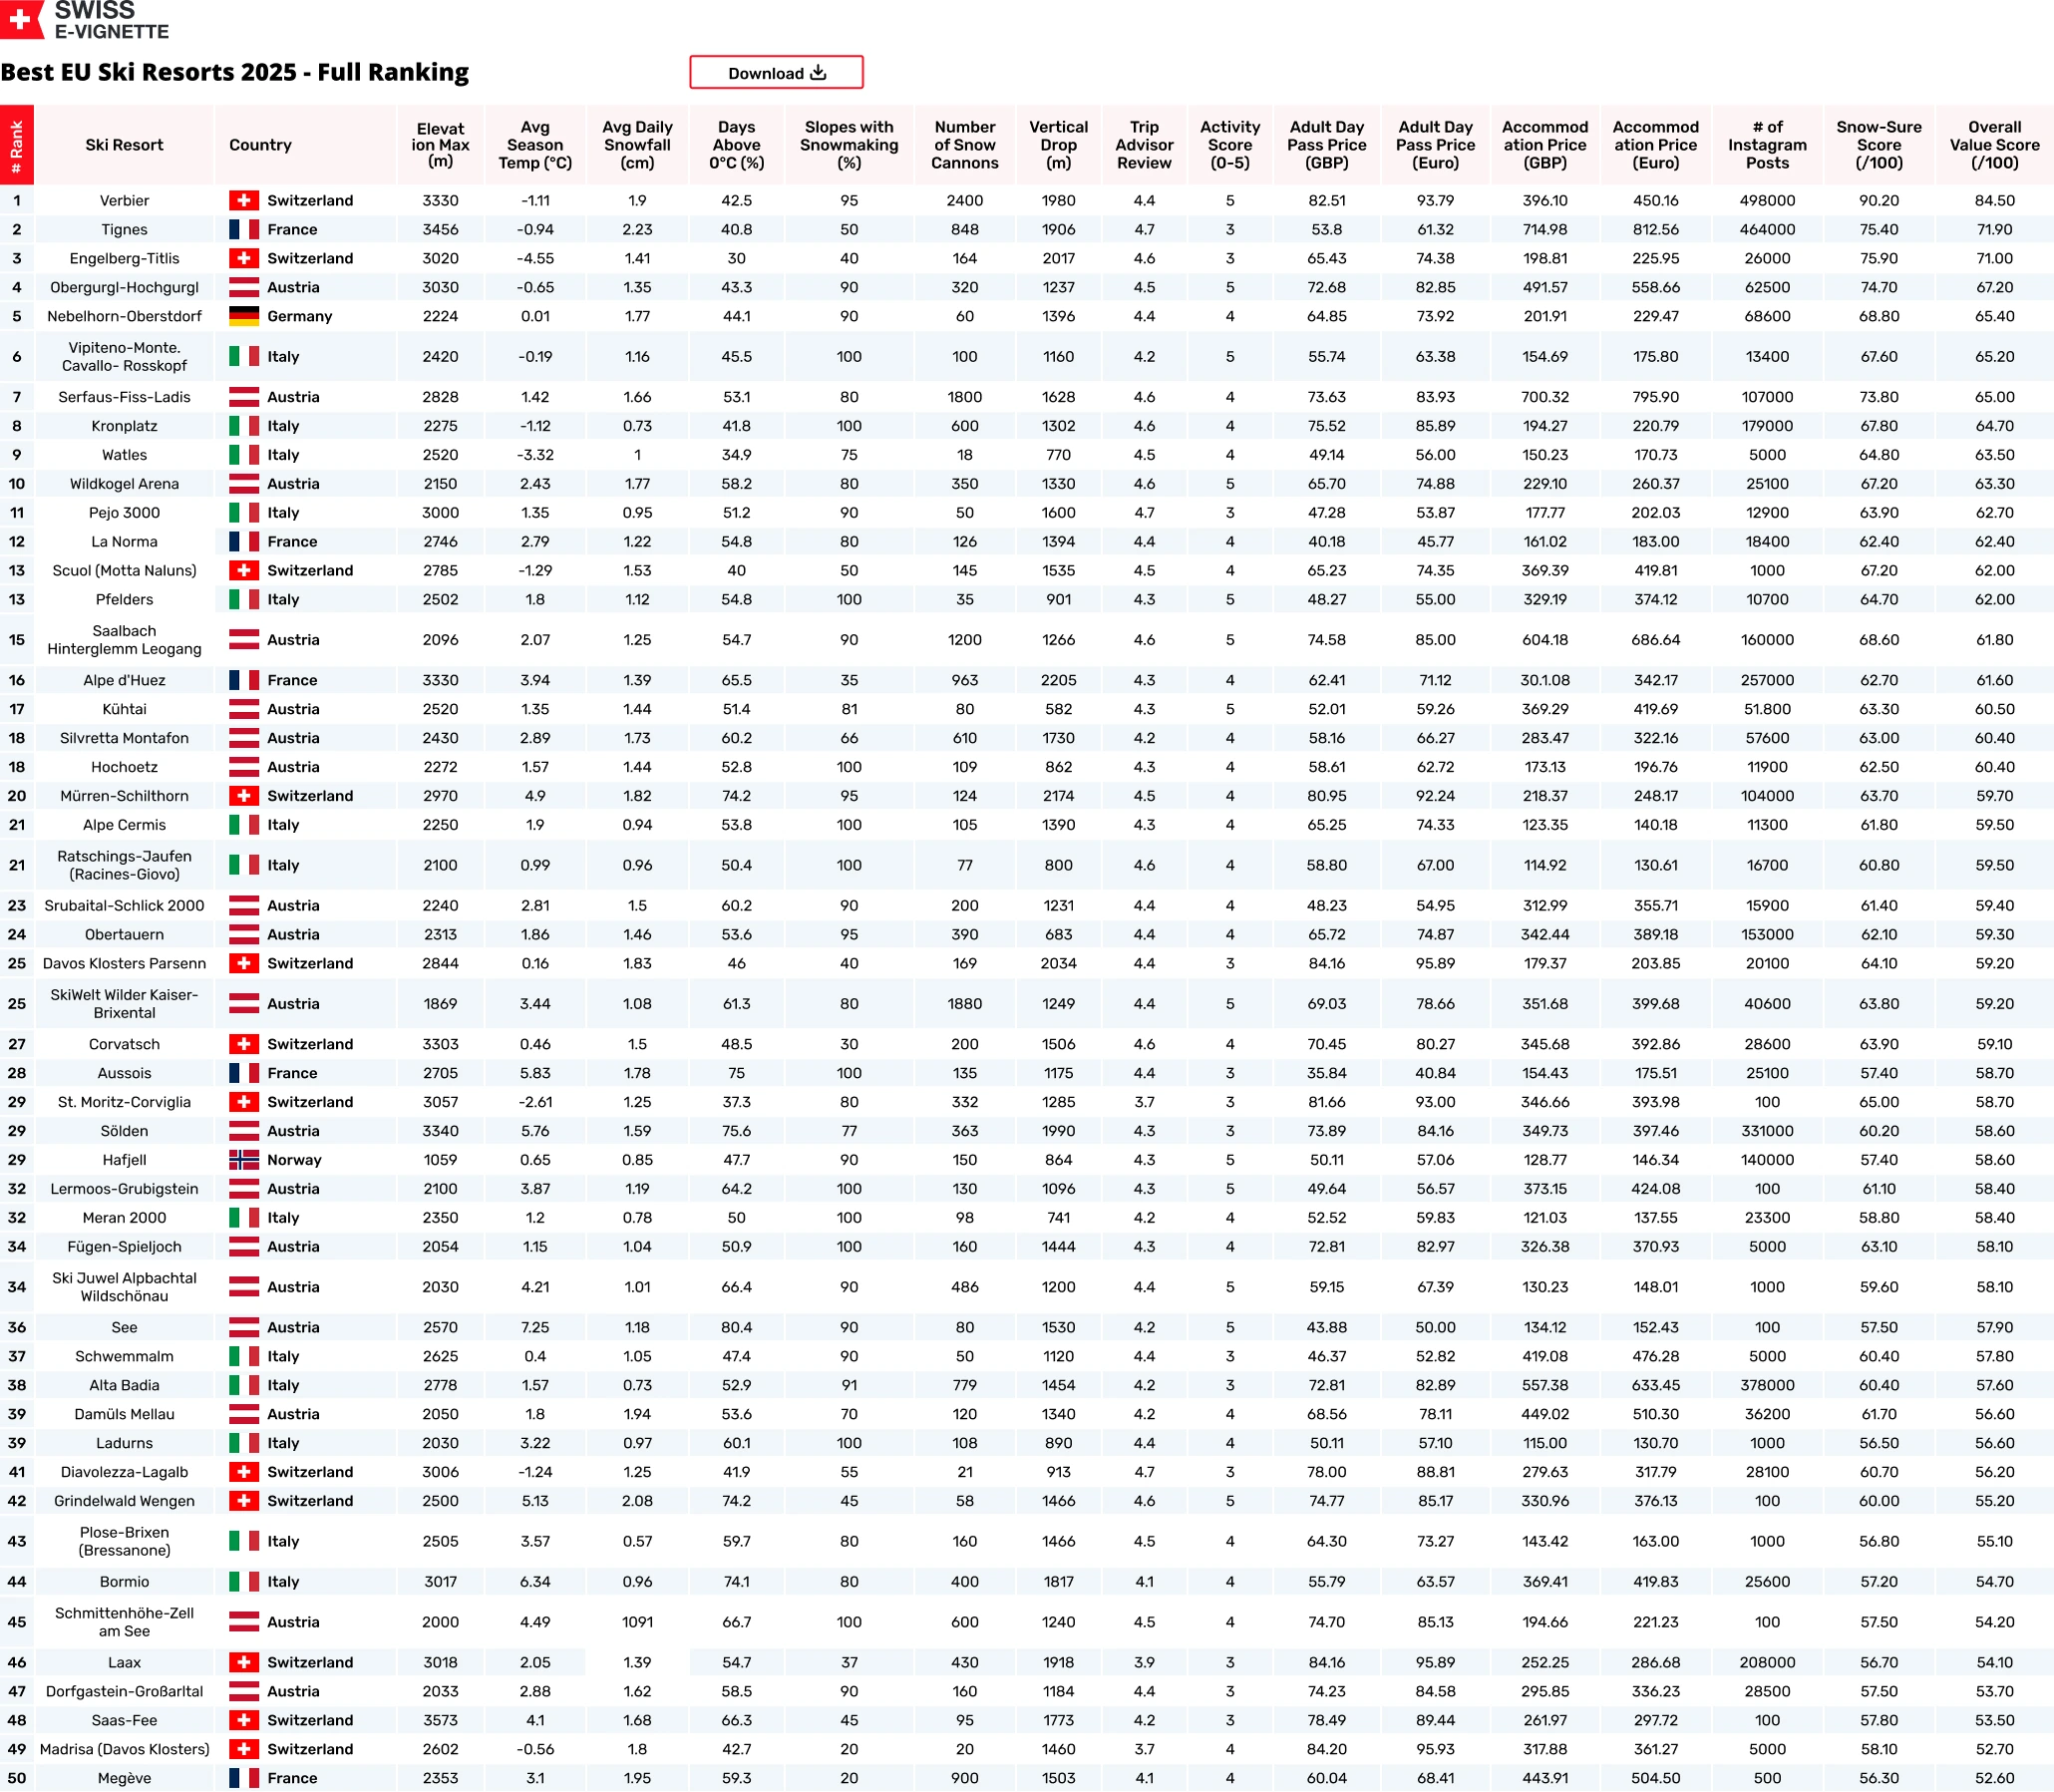Click the Avg Season Temp column header

(534, 144)
